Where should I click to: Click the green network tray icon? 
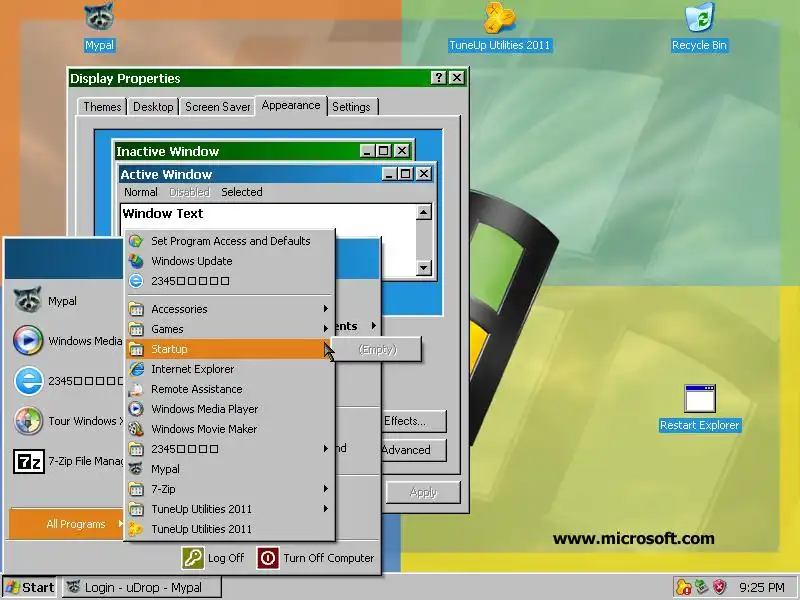click(x=702, y=587)
